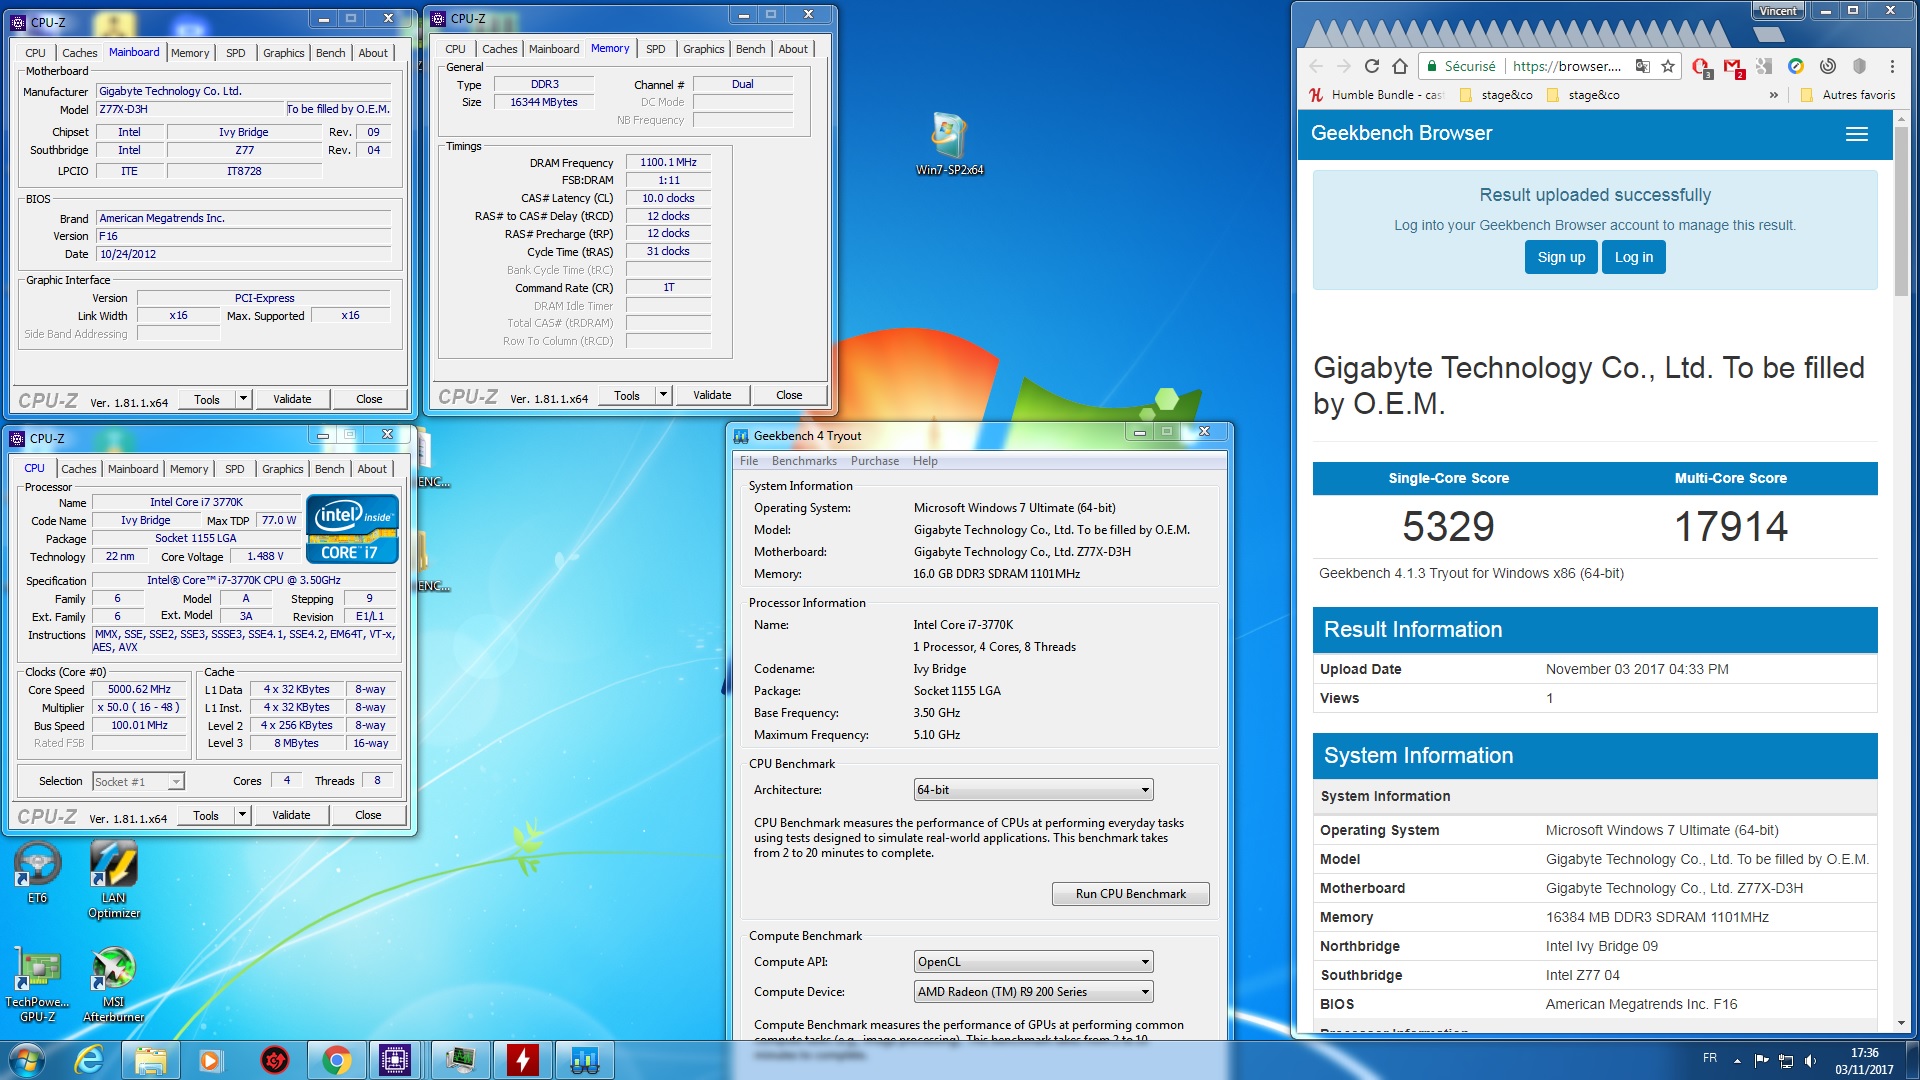Switch to Bench tab in bottom CPU-Z window

(x=329, y=469)
